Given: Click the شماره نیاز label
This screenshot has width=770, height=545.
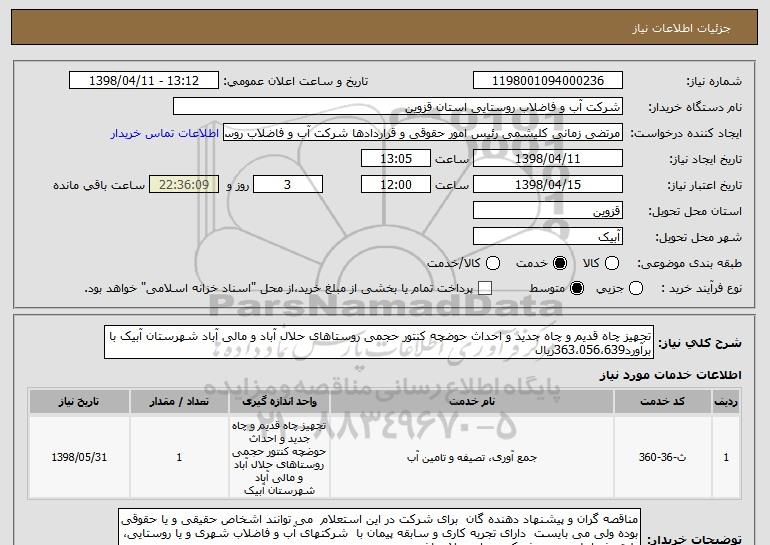Looking at the screenshot, I should pyautogui.click(x=714, y=81).
